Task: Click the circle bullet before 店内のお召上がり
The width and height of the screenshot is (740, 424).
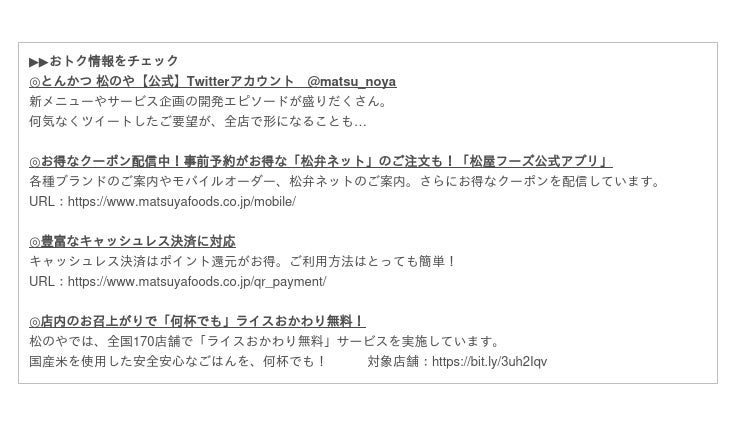Action: click(35, 322)
